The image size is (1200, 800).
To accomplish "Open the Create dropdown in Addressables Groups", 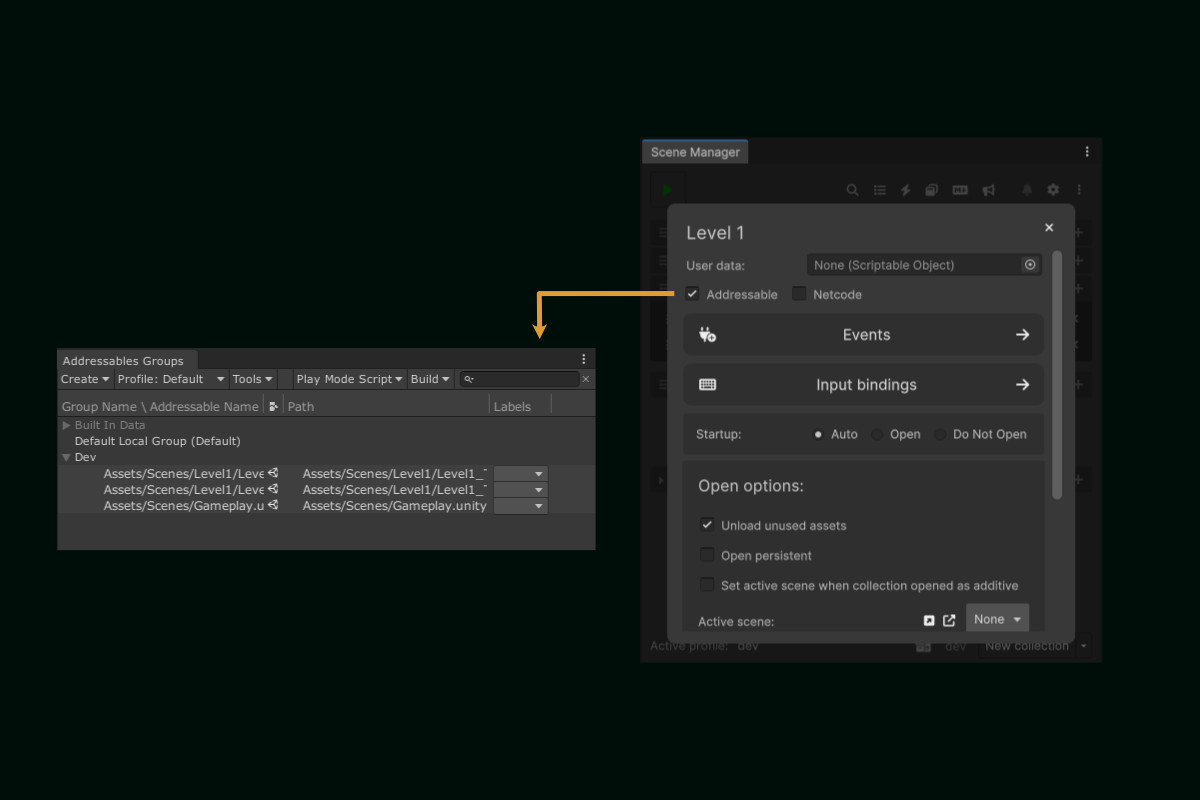I will click(x=85, y=379).
